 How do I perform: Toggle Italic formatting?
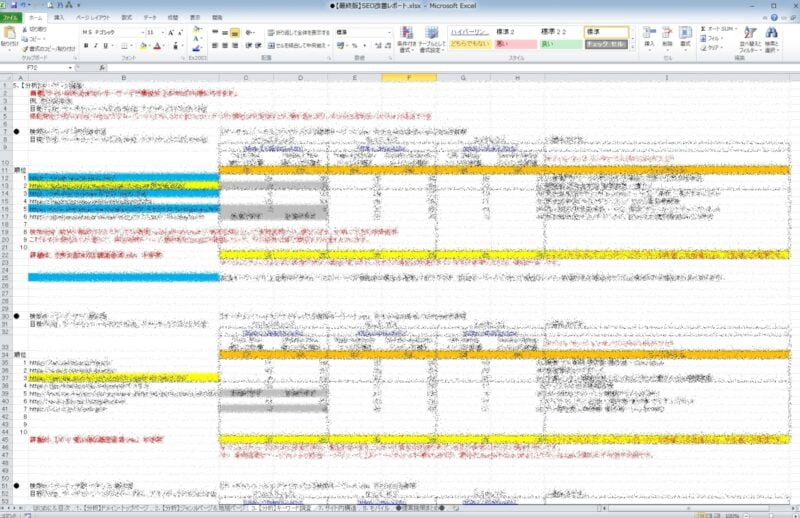tap(95, 46)
